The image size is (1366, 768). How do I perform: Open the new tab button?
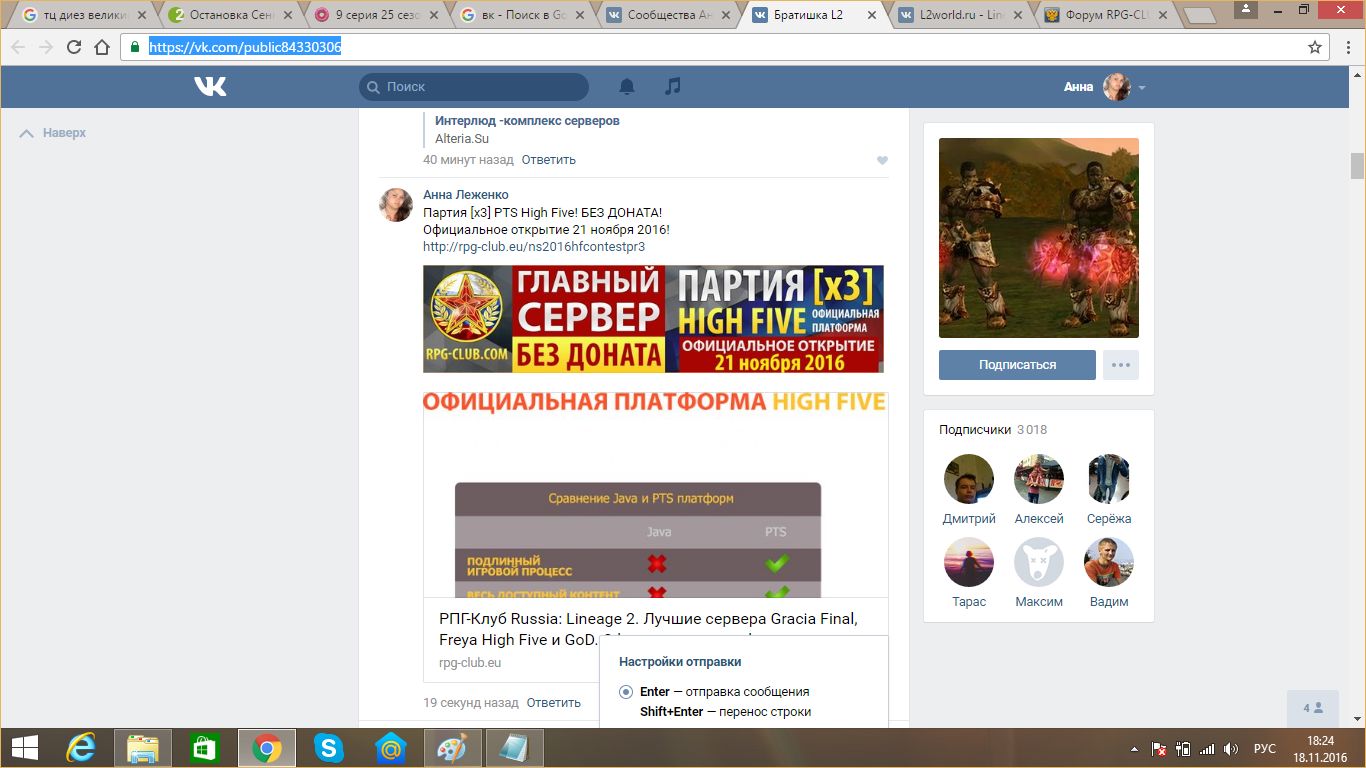(x=1199, y=16)
